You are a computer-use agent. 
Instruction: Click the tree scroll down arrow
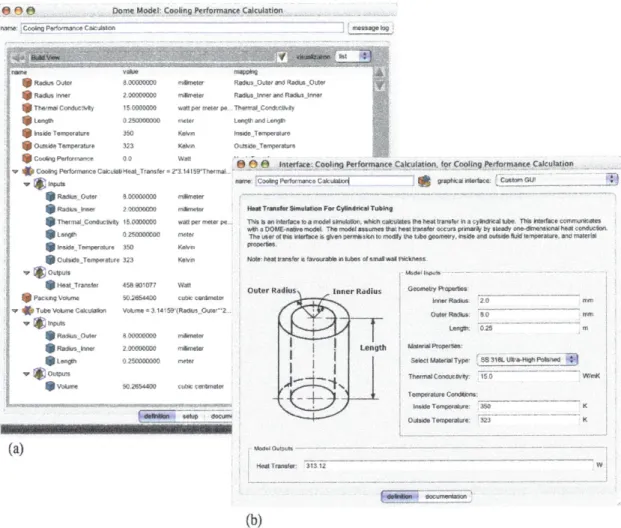379,86
